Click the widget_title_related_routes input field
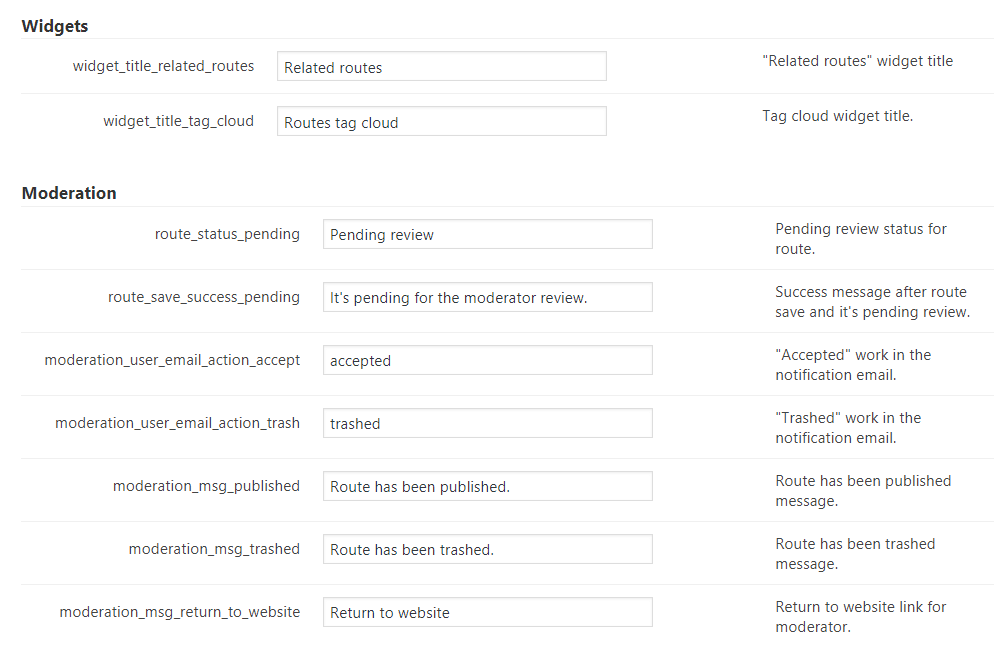Screen dimensions: 1007x658 click(x=441, y=67)
